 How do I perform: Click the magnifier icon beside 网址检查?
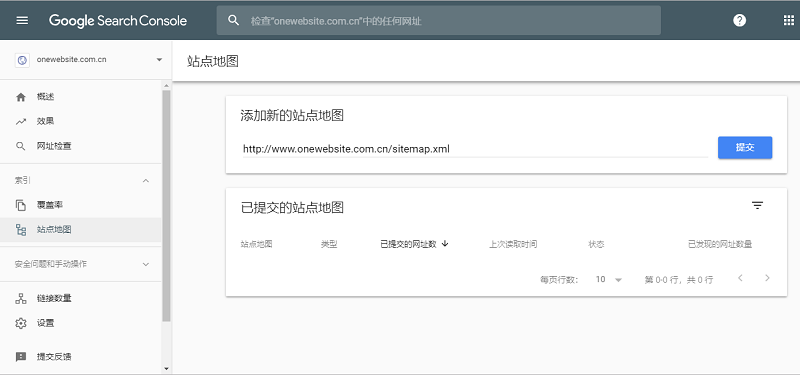point(21,146)
